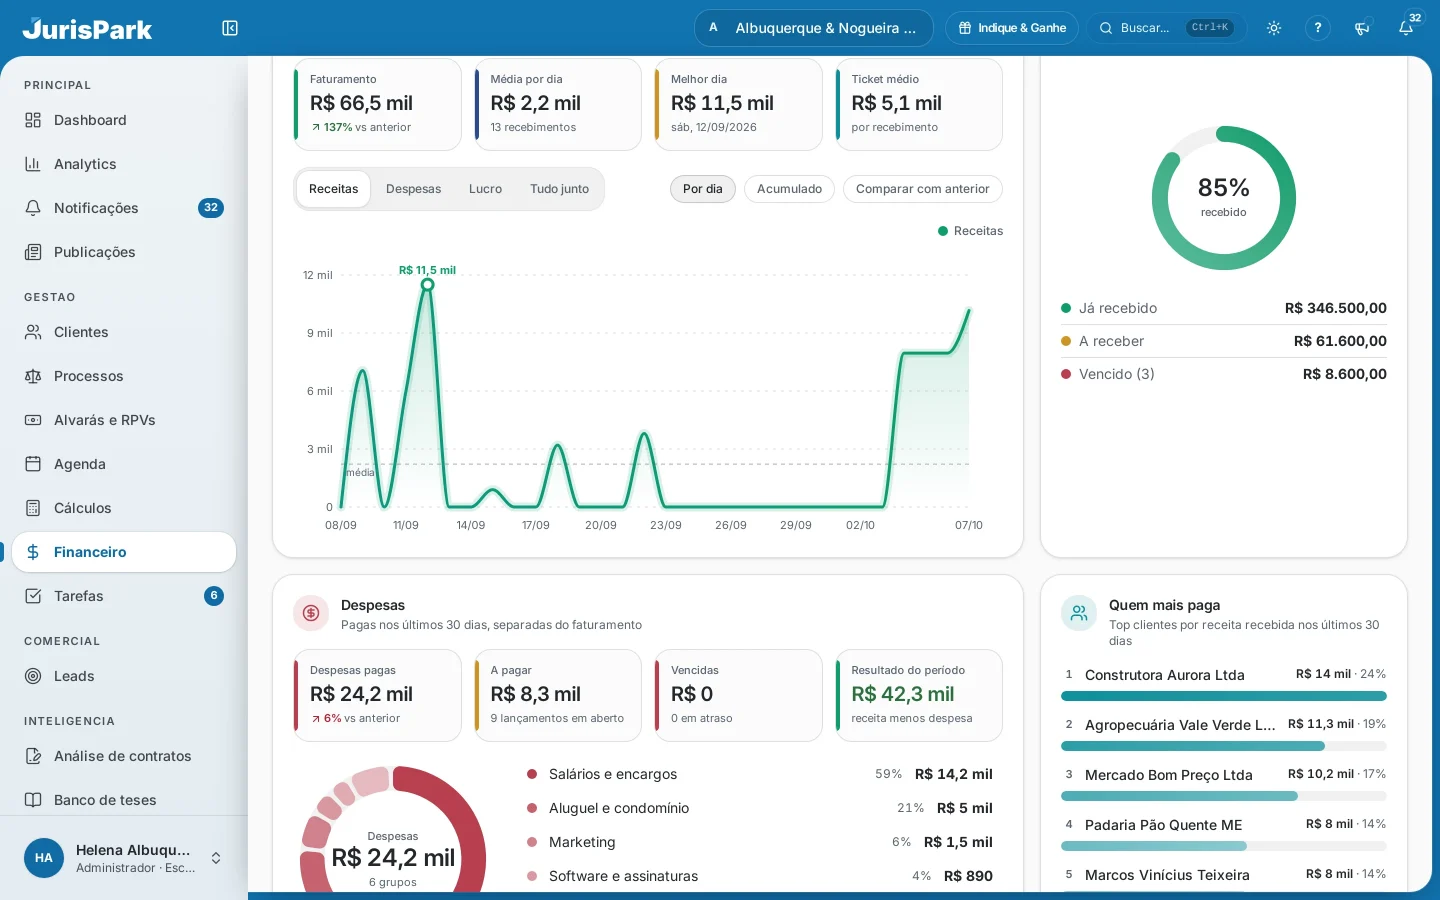The height and width of the screenshot is (900, 1440).
Task: Click the Salários e encargos color dot
Action: (x=532, y=774)
